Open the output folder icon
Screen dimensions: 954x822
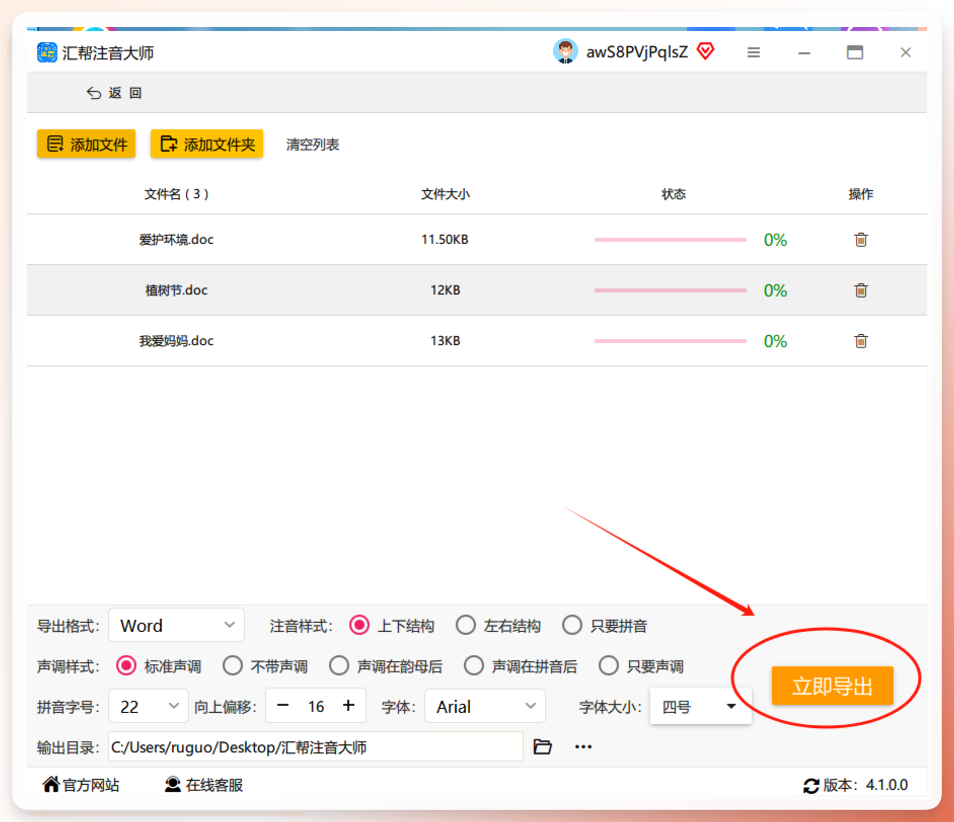tap(542, 747)
